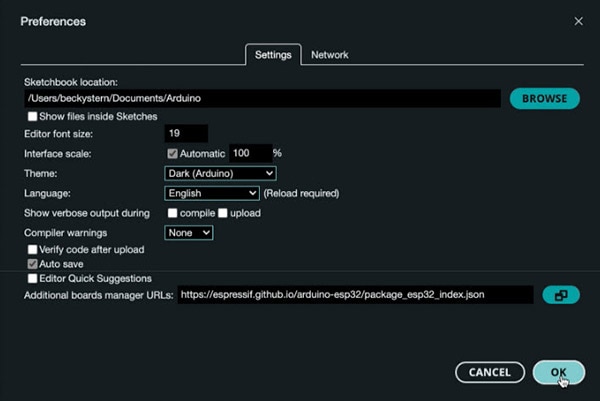Select the Settings tab
The image size is (600, 401).
point(272,55)
